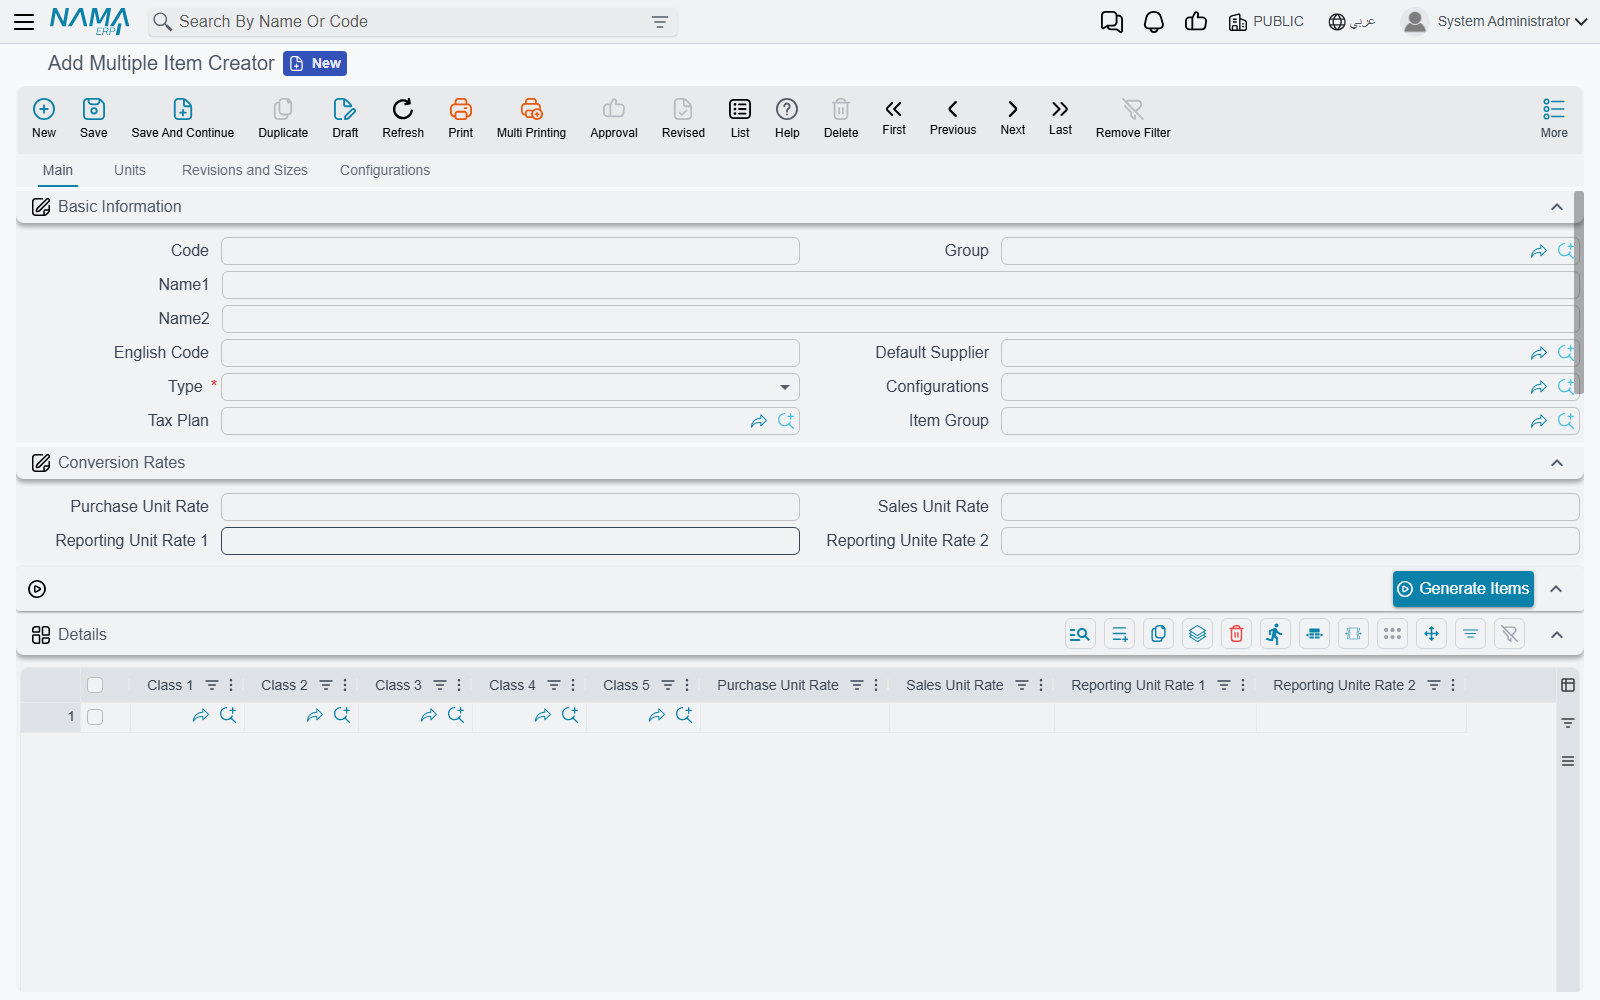This screenshot has width=1600, height=1000.
Task: Focus the Search By Name Or Code field
Action: click(x=410, y=22)
